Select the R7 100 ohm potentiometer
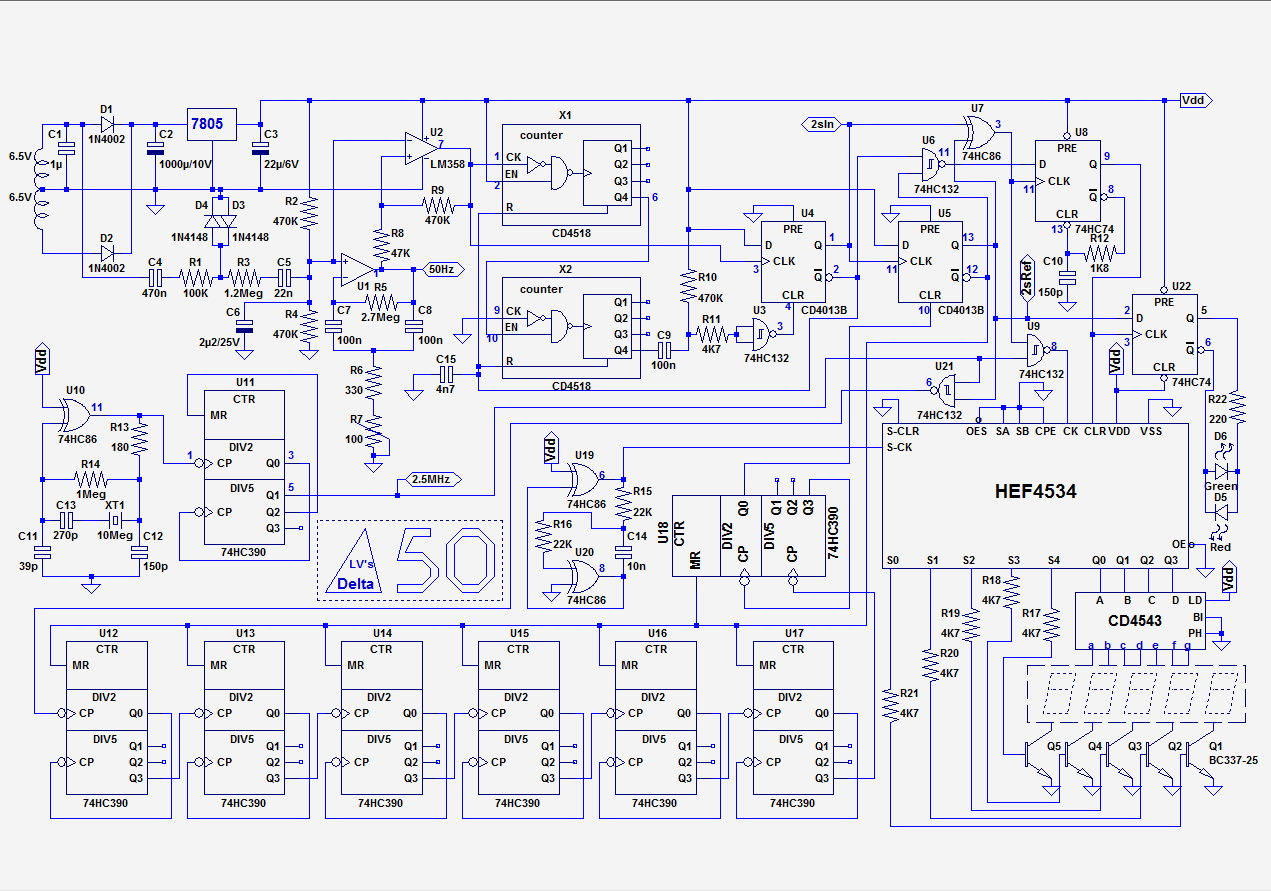Screen dimensions: 1271x891 coord(375,433)
